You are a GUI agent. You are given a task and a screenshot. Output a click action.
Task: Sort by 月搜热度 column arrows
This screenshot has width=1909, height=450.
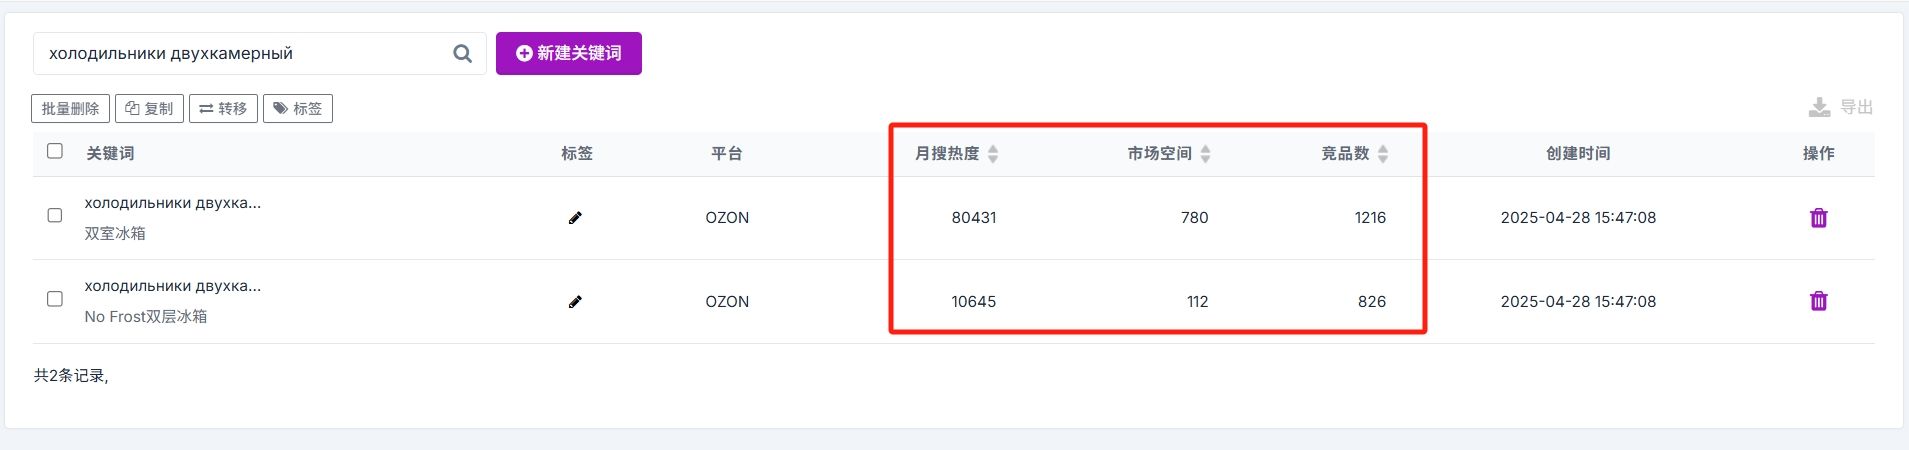[x=993, y=154]
